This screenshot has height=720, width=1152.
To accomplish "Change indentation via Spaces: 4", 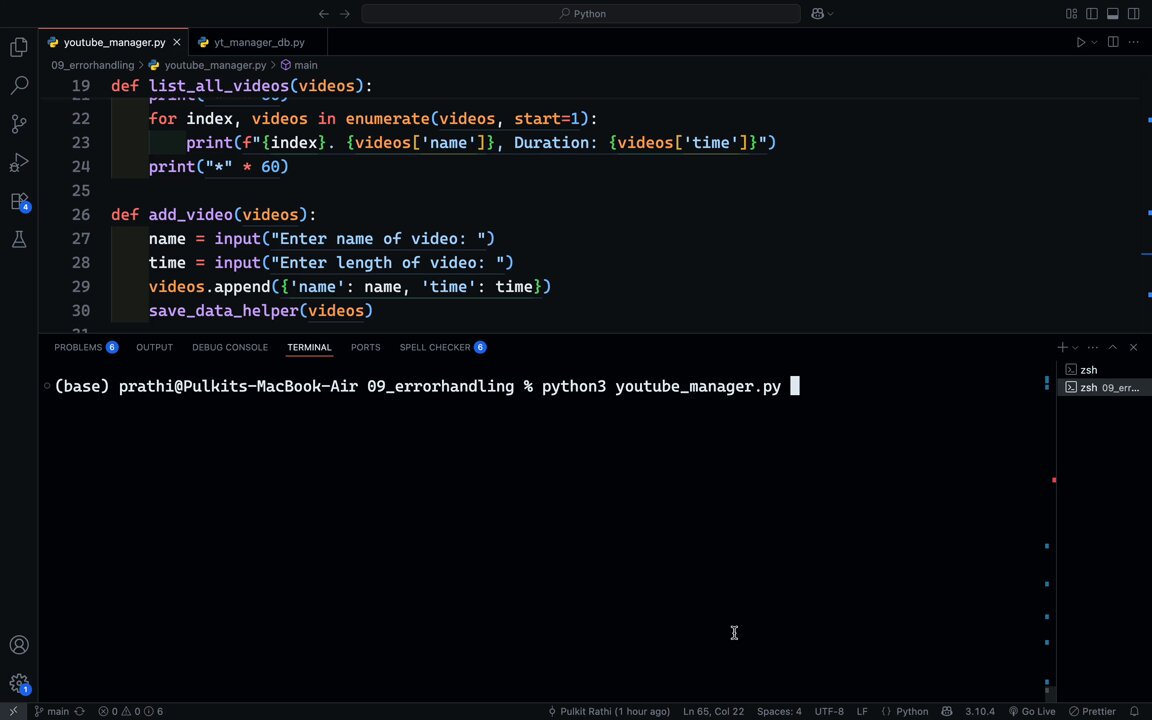I will point(779,711).
